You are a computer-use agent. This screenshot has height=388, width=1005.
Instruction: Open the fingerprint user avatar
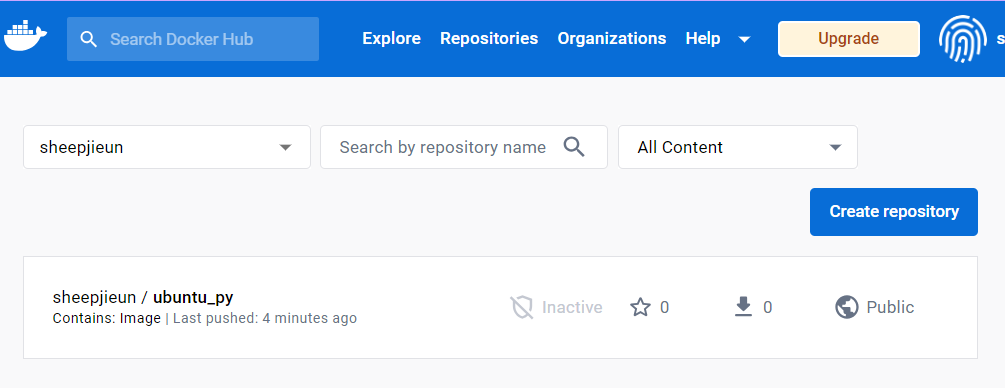pos(963,39)
